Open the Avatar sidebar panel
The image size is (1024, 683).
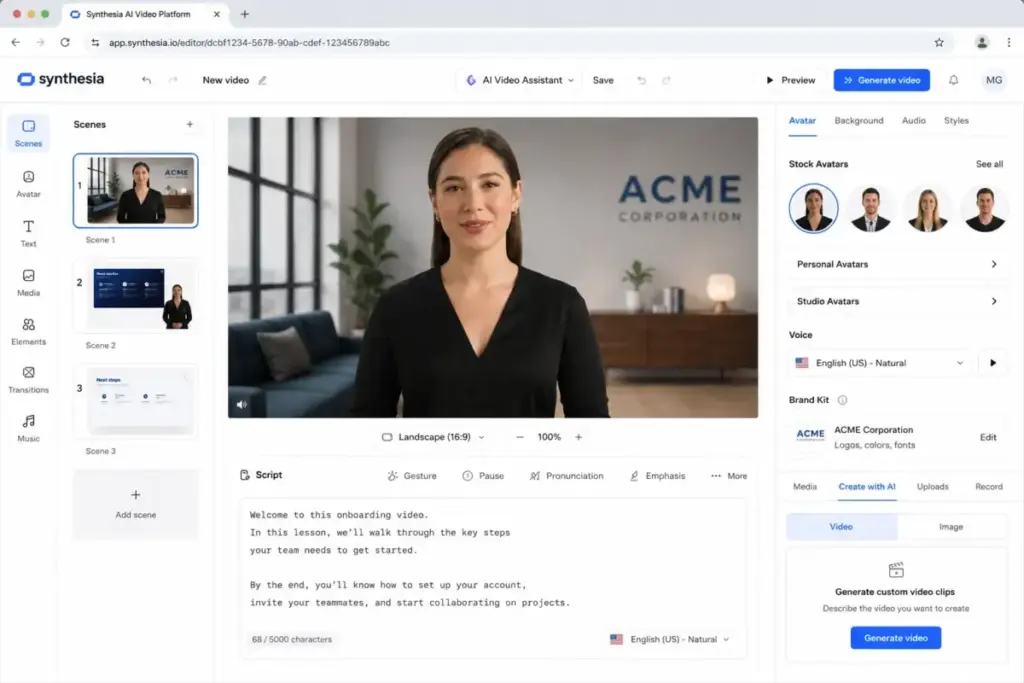(28, 184)
